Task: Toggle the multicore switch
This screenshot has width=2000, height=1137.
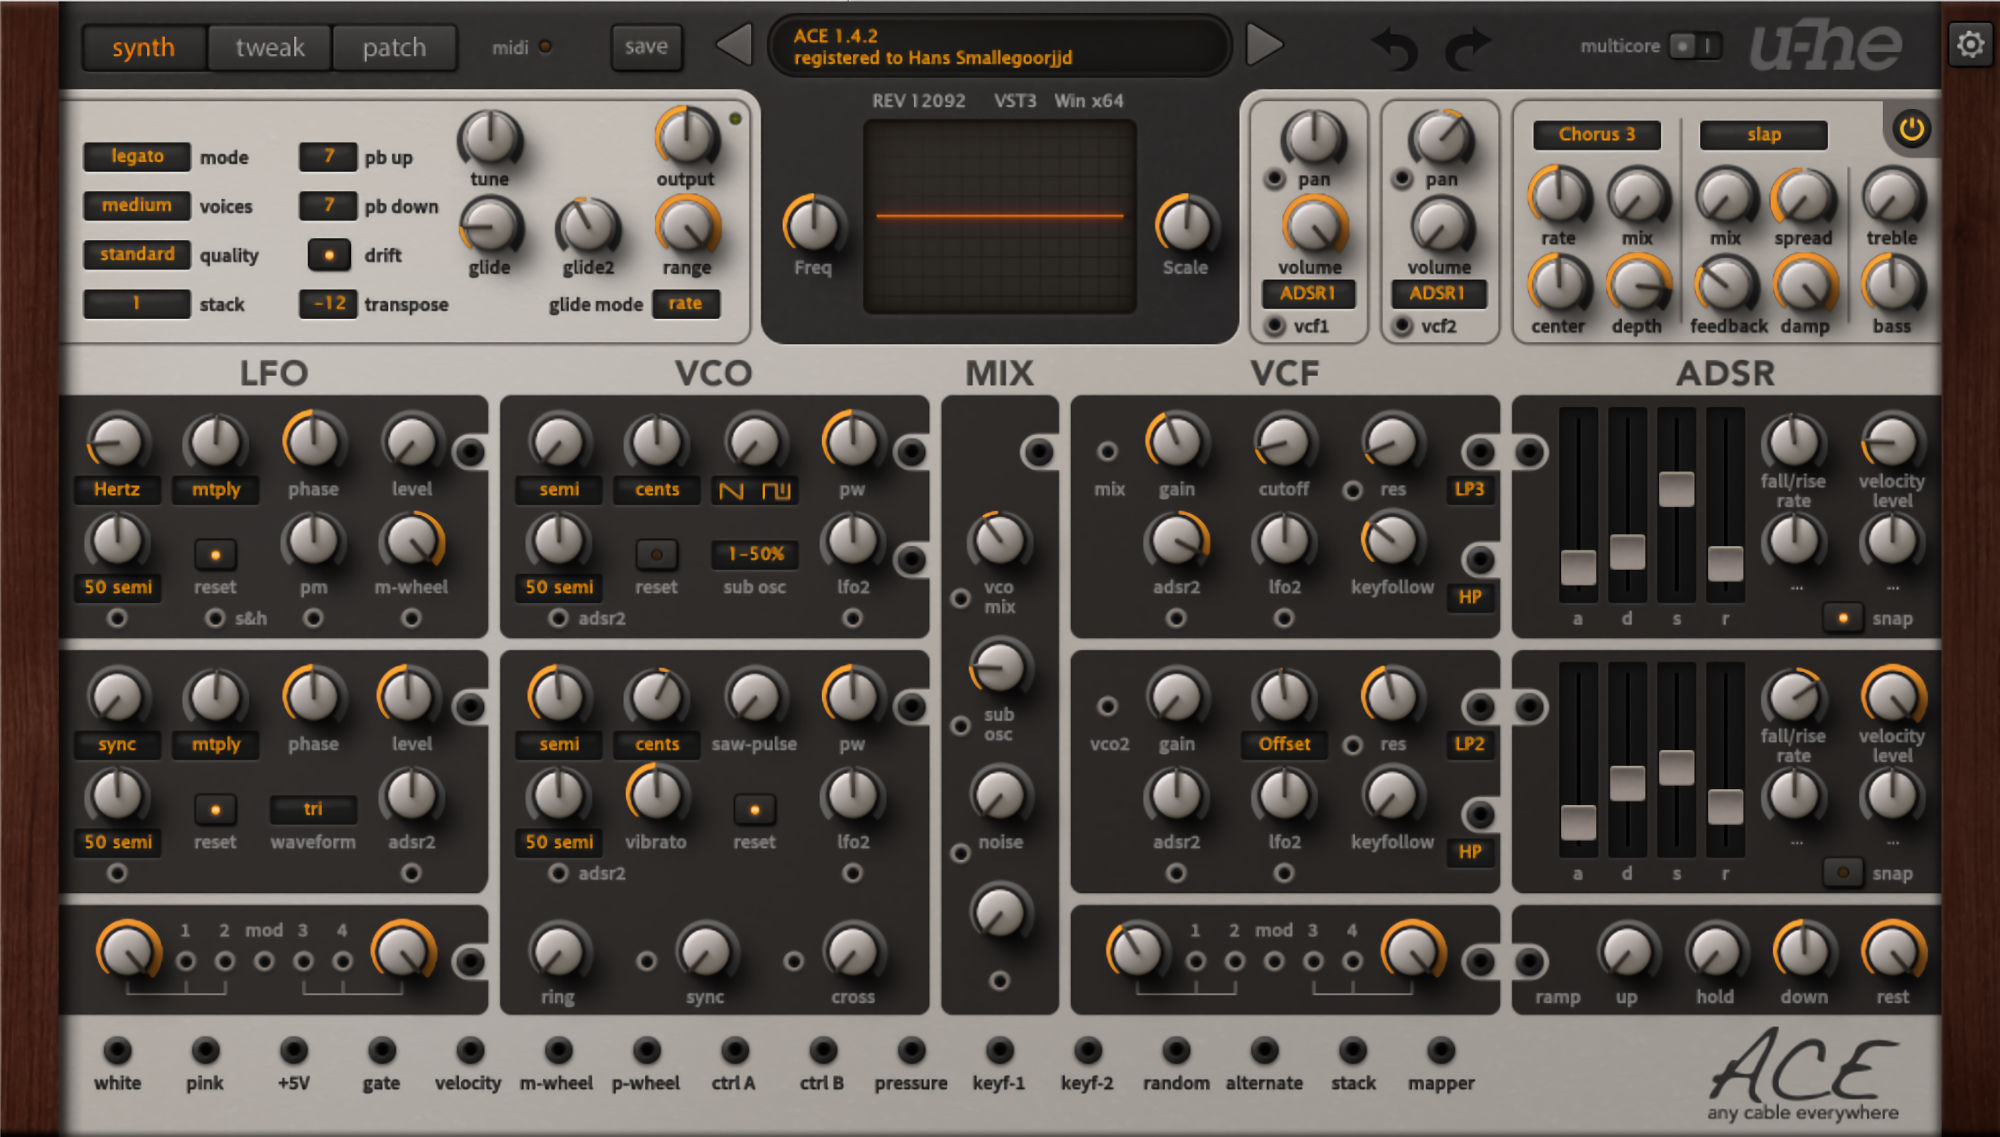Action: pos(1695,46)
